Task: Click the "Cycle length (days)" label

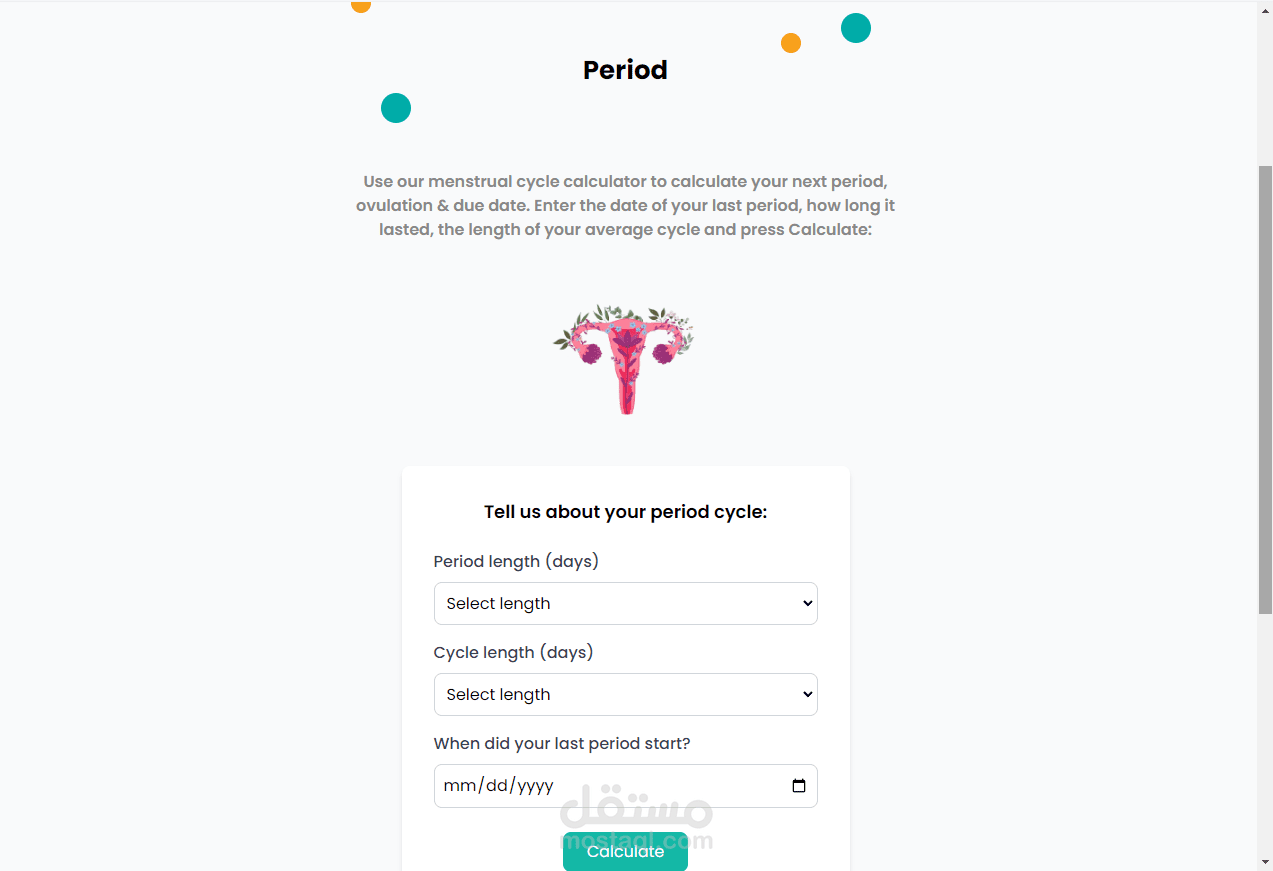Action: pos(513,653)
